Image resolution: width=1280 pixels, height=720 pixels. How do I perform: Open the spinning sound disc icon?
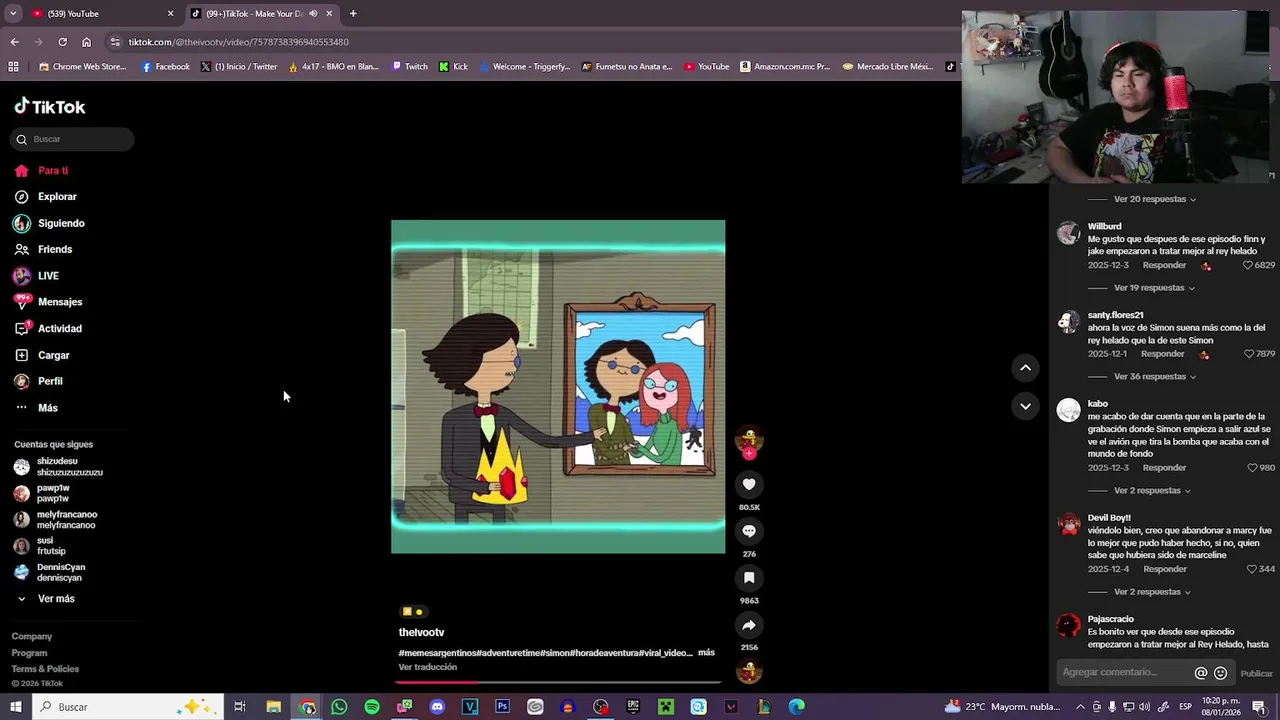click(x=749, y=672)
